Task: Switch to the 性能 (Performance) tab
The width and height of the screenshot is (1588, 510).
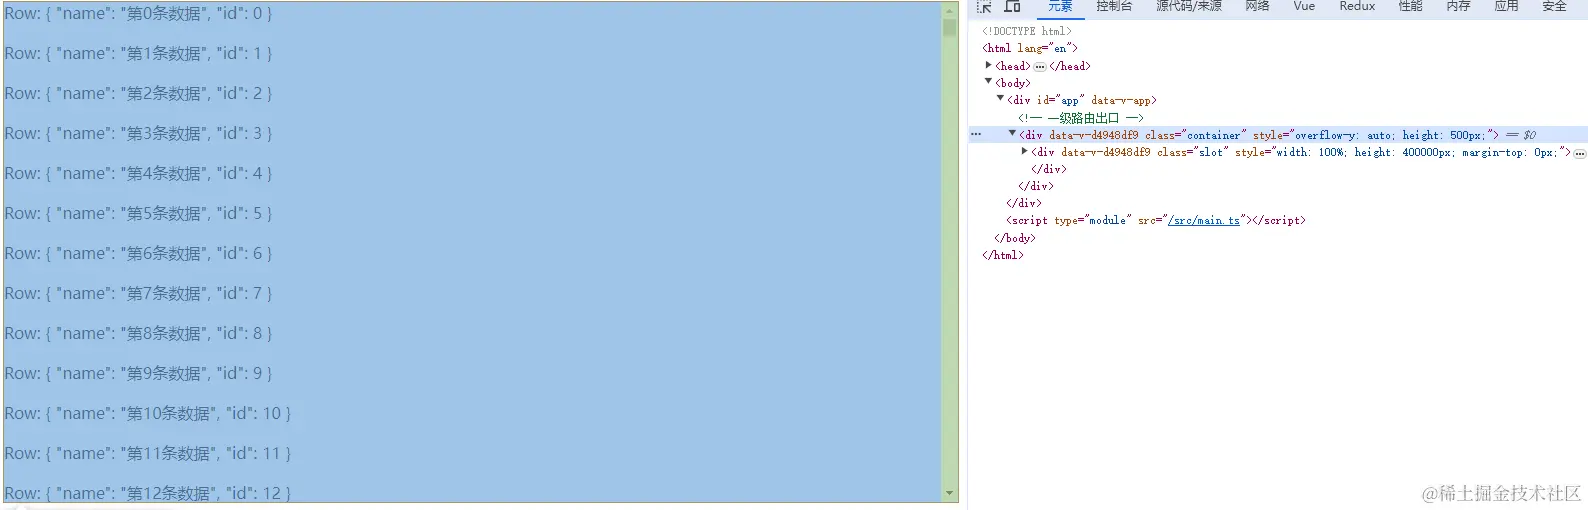Action: tap(1410, 6)
